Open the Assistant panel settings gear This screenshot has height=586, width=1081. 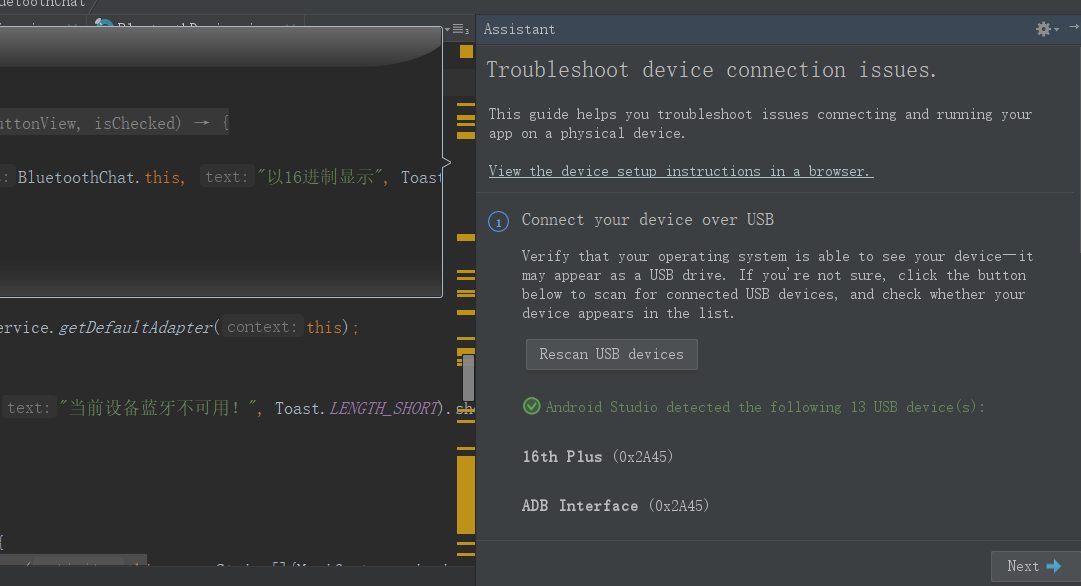point(1043,29)
